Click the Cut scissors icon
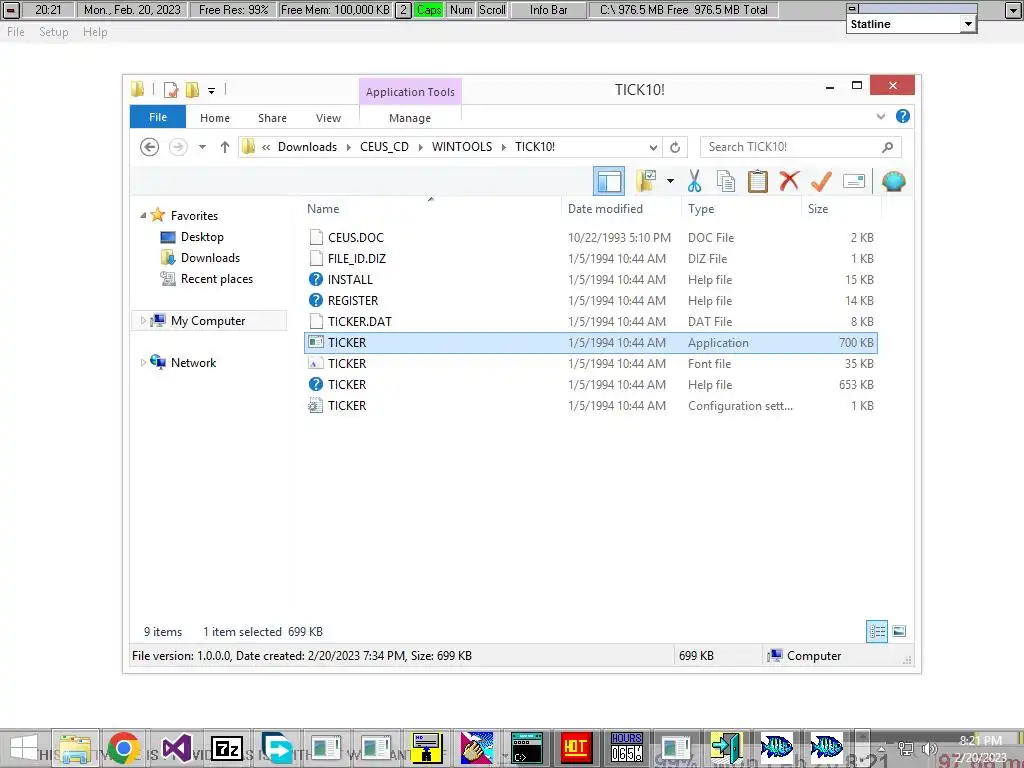Image resolution: width=1024 pixels, height=768 pixels. (694, 181)
